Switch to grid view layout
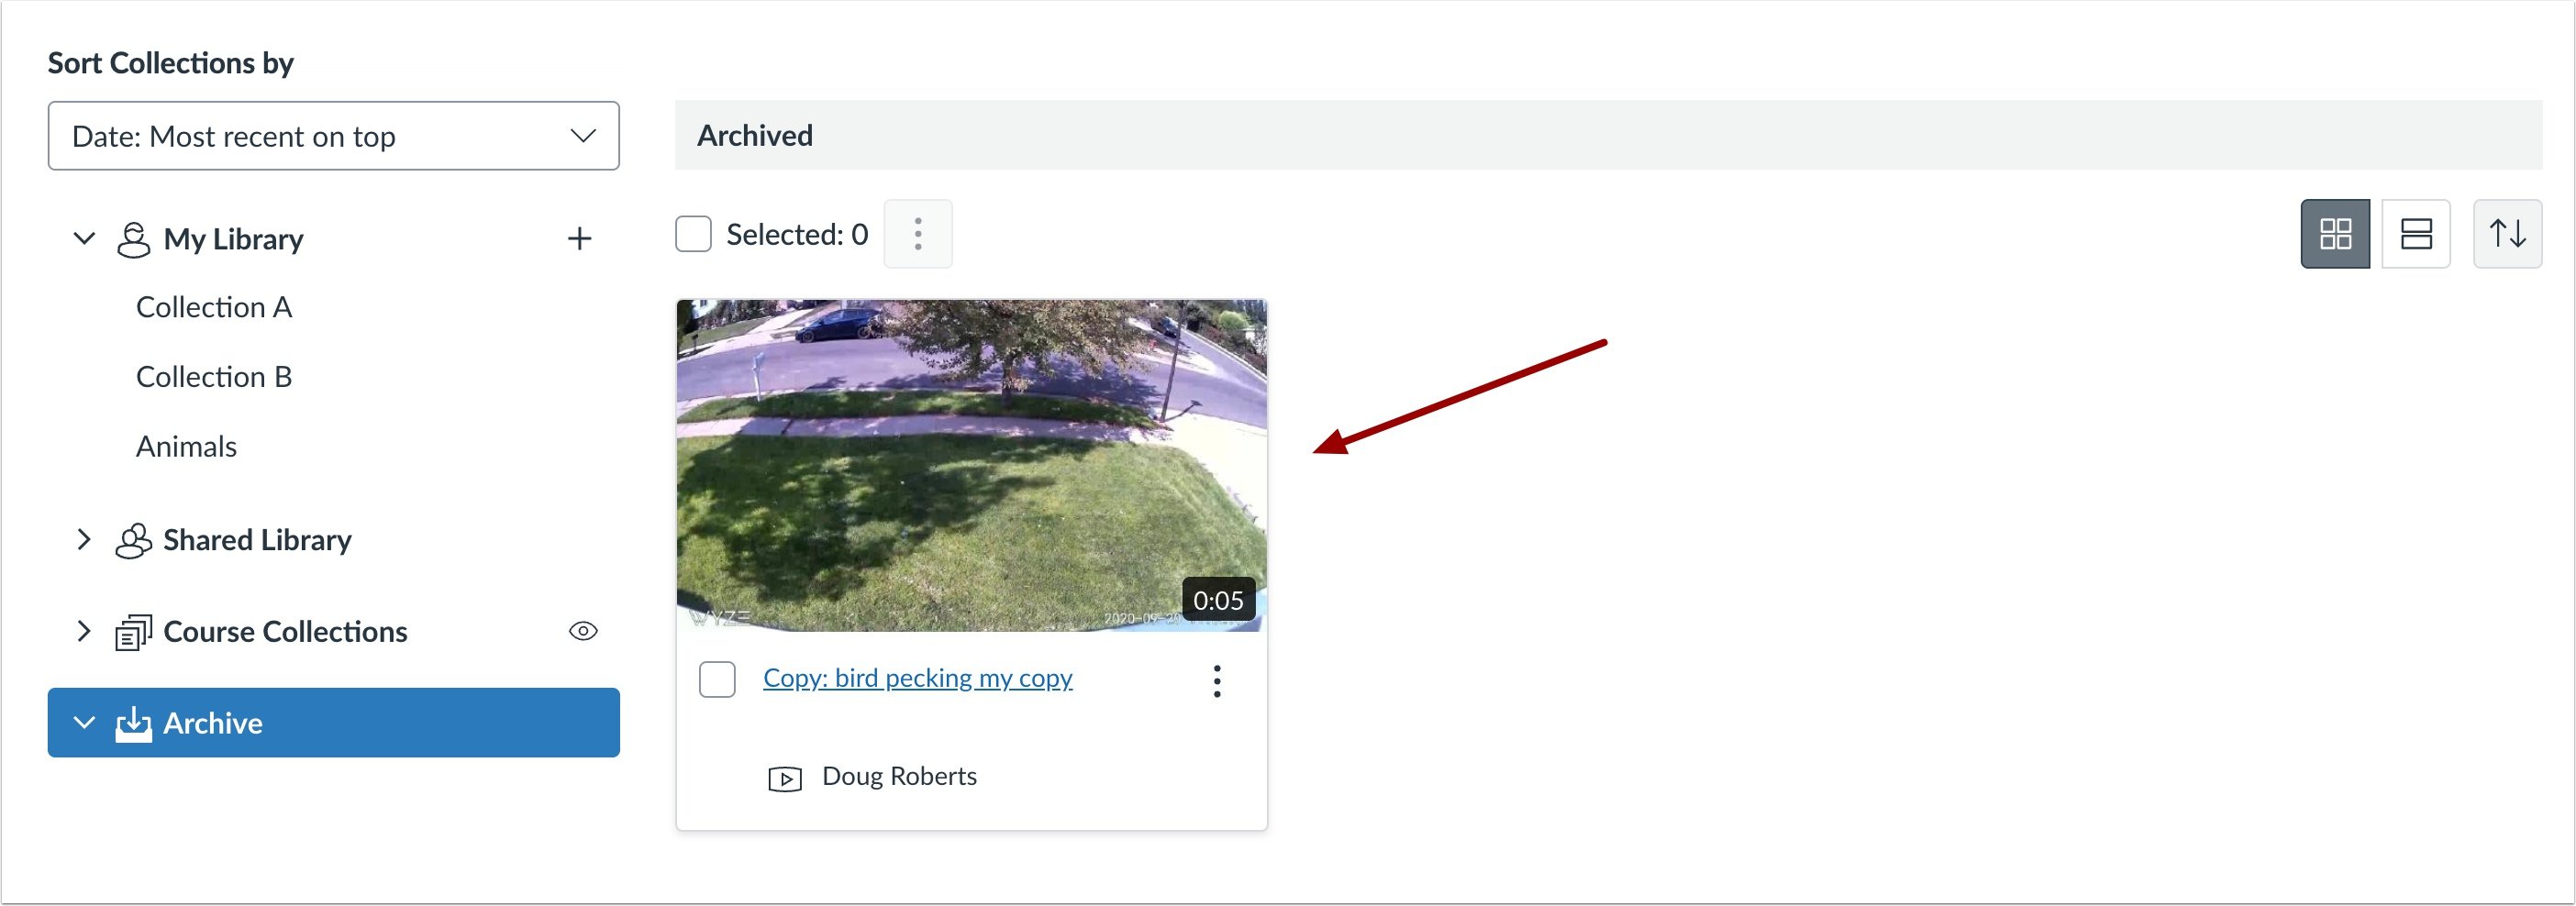Image resolution: width=2576 pixels, height=906 pixels. click(2334, 233)
